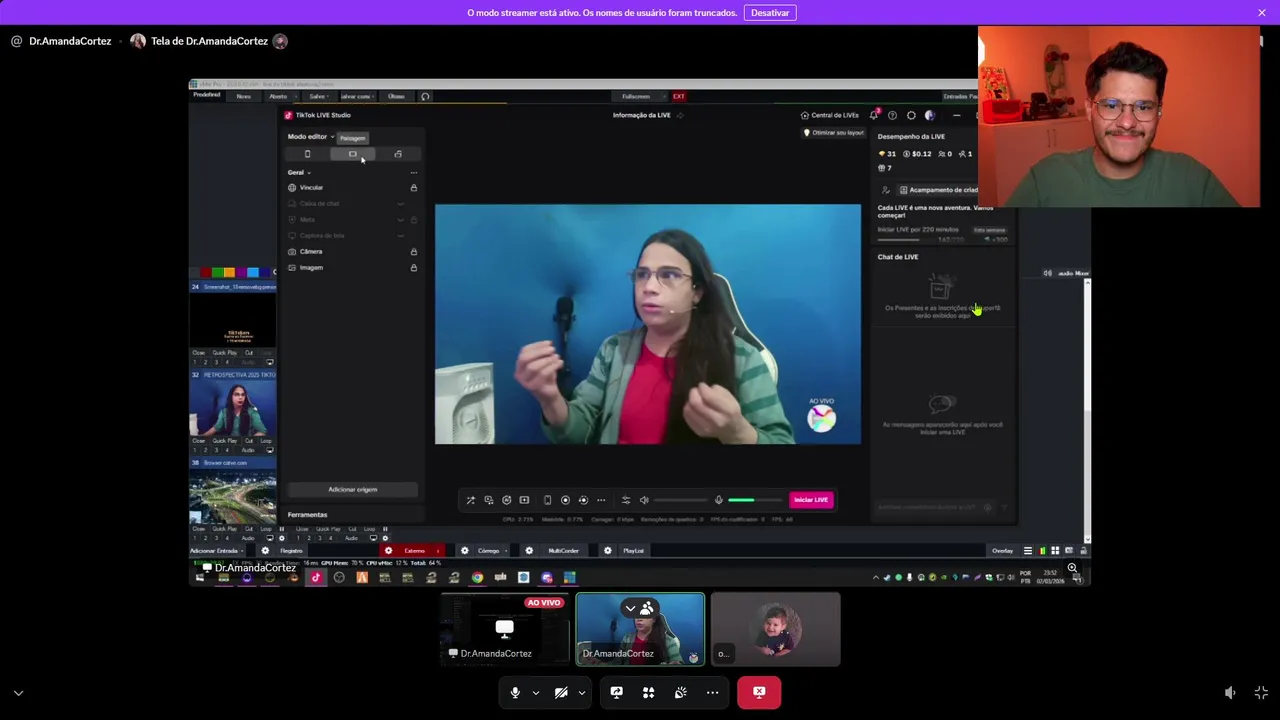Mute the microphone in call controls

pos(515,692)
